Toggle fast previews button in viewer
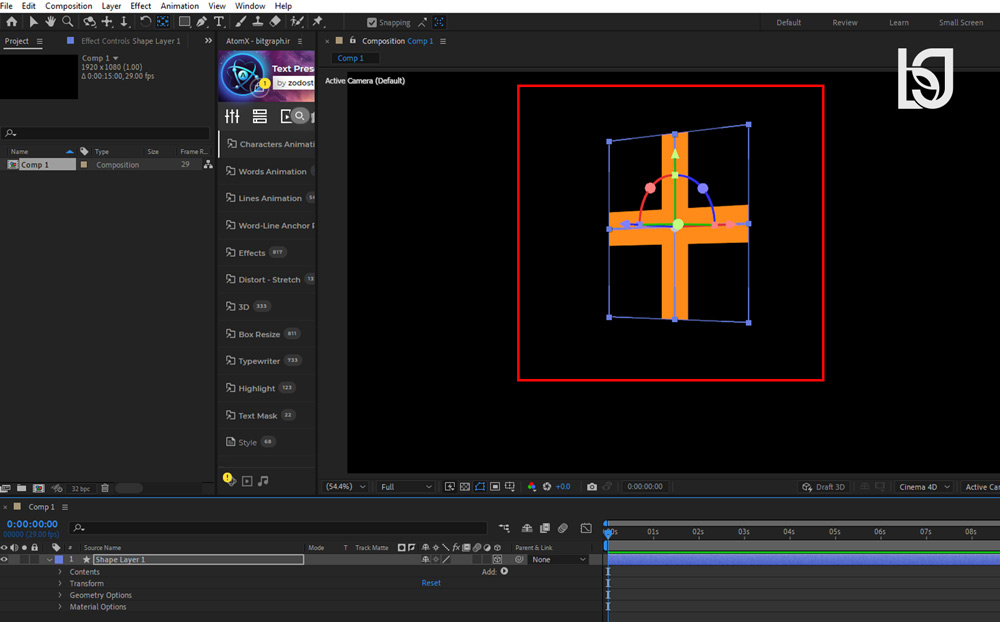Image resolution: width=1000 pixels, height=622 pixels. click(x=450, y=487)
